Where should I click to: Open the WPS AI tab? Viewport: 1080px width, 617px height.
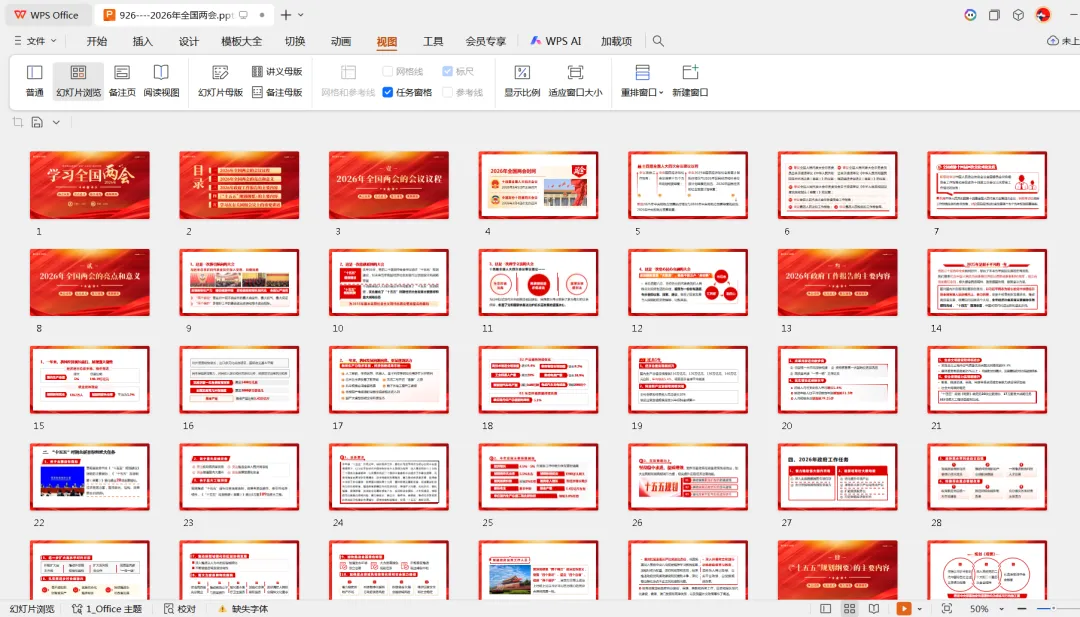(x=556, y=41)
